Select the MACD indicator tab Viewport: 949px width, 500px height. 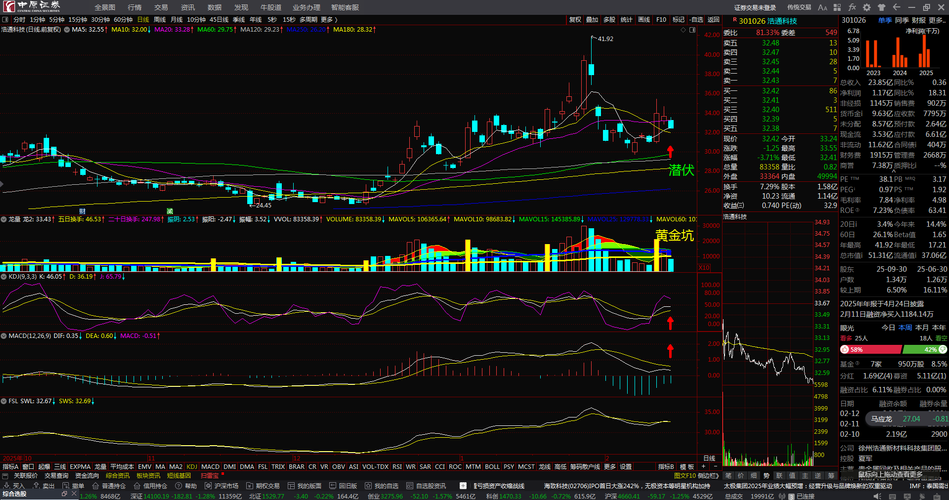pos(210,467)
